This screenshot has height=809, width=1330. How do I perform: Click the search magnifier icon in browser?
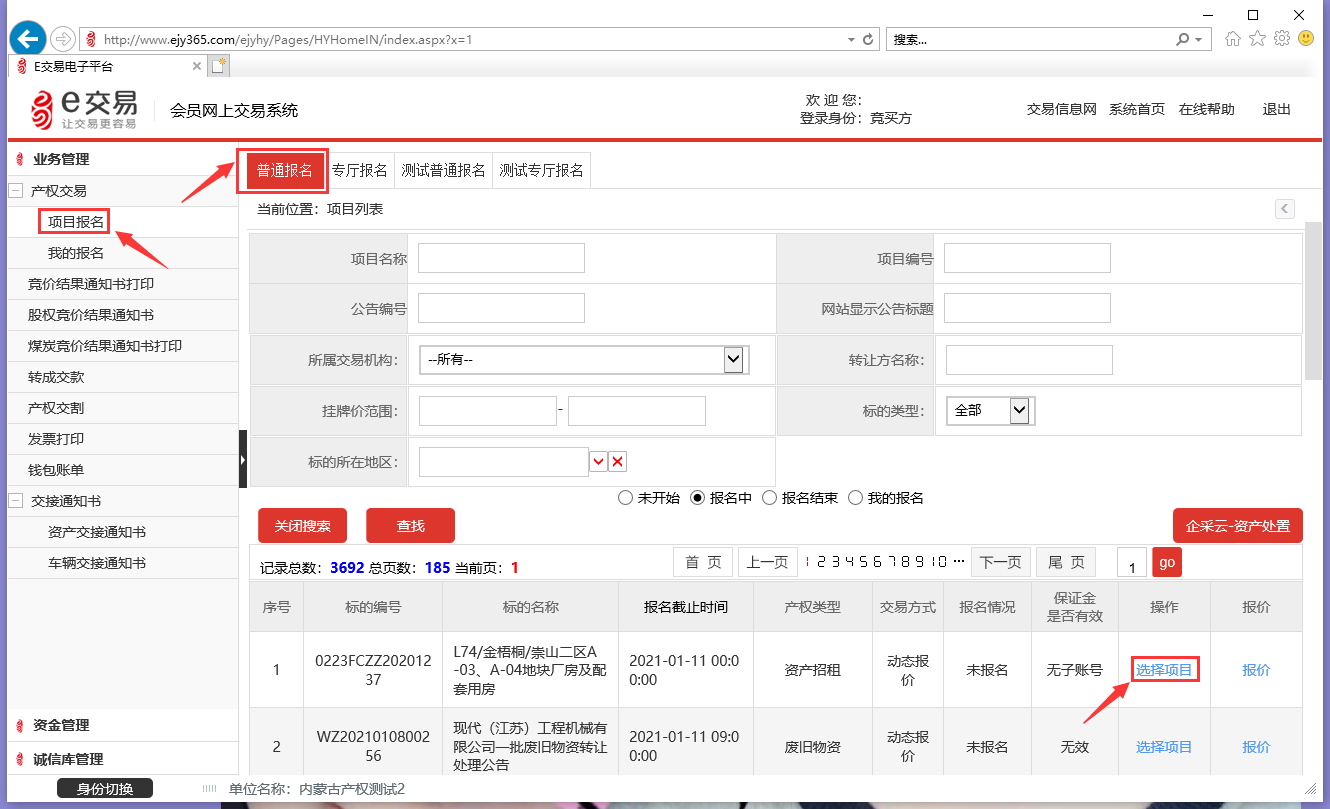point(1184,39)
